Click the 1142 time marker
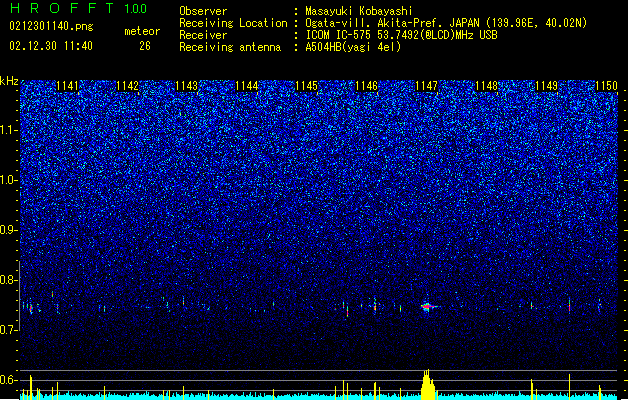629x400 pixels. coord(127,86)
